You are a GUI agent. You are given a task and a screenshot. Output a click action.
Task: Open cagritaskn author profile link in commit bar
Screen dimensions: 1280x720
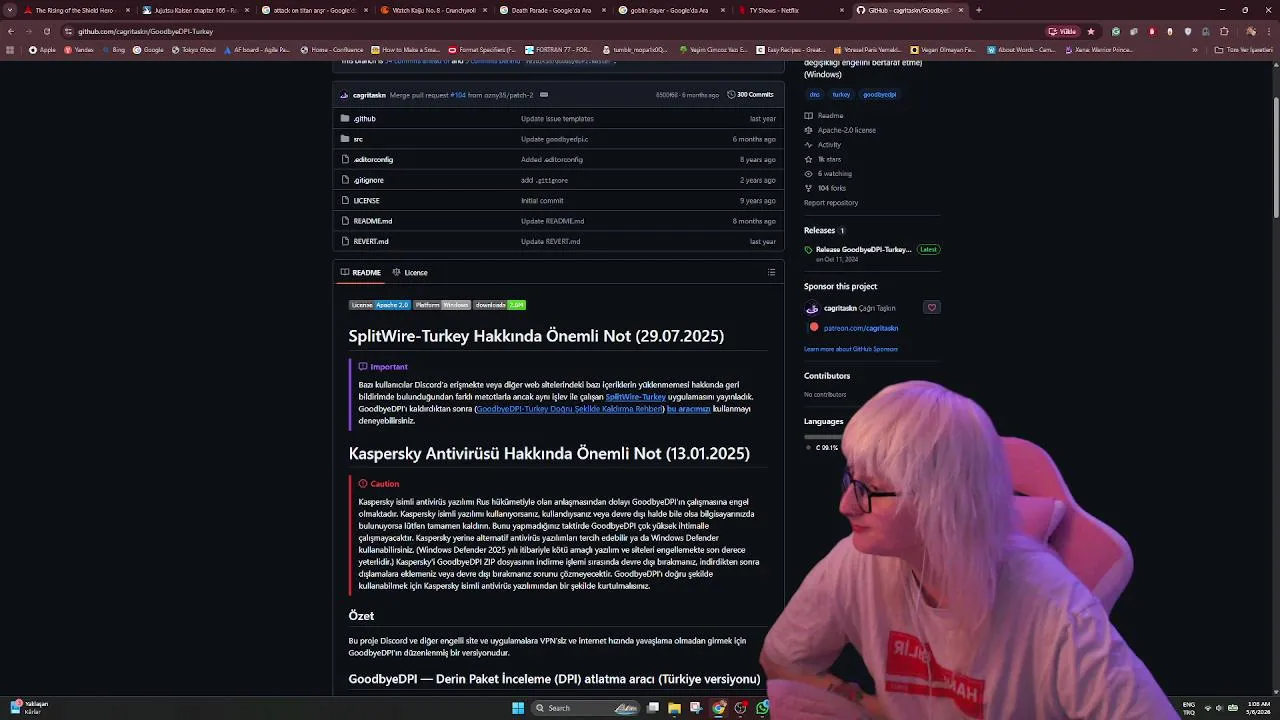[x=369, y=95]
